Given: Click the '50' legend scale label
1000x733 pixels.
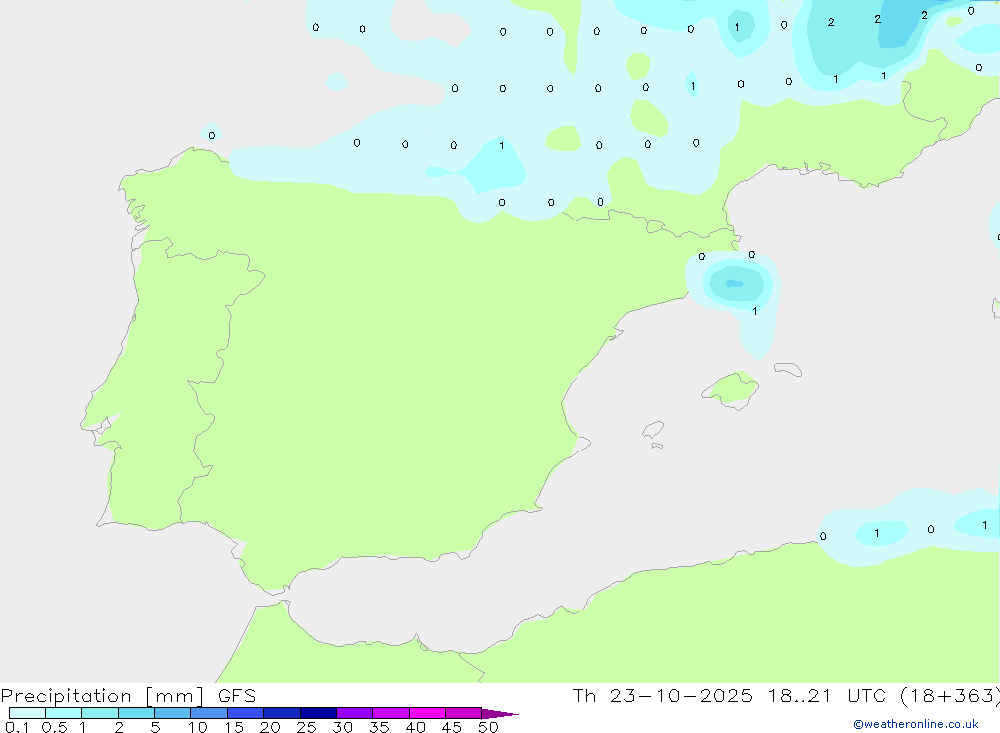Looking at the screenshot, I should pyautogui.click(x=488, y=727).
